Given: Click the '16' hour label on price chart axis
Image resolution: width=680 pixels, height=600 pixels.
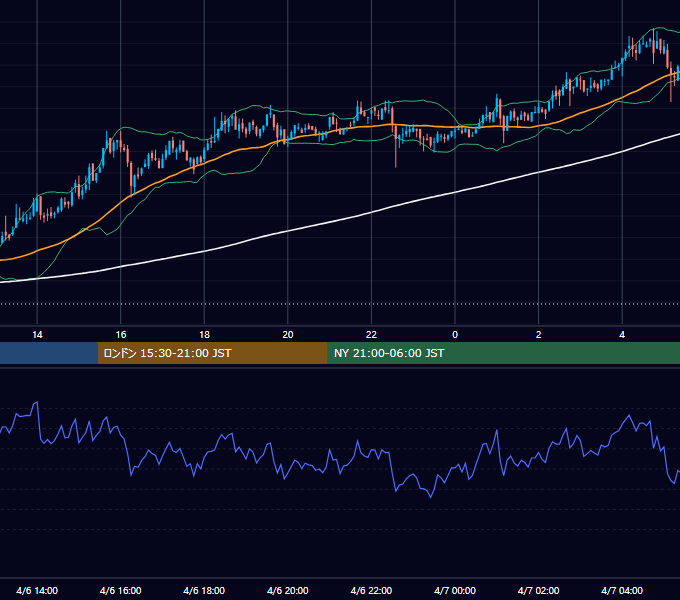Looking at the screenshot, I should pos(121,335).
